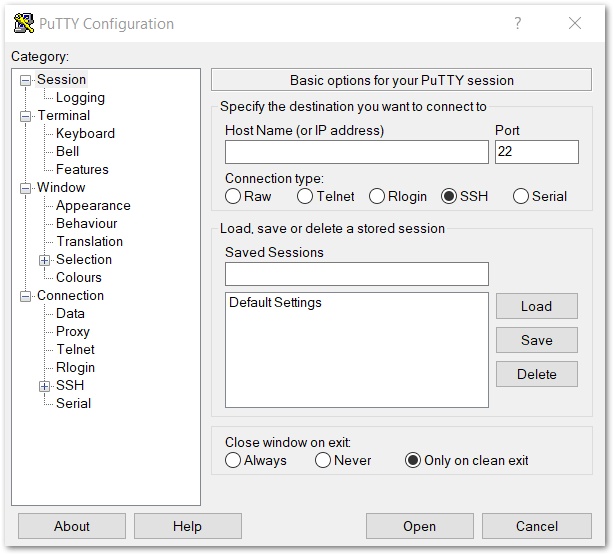Select the Features category

click(82, 170)
